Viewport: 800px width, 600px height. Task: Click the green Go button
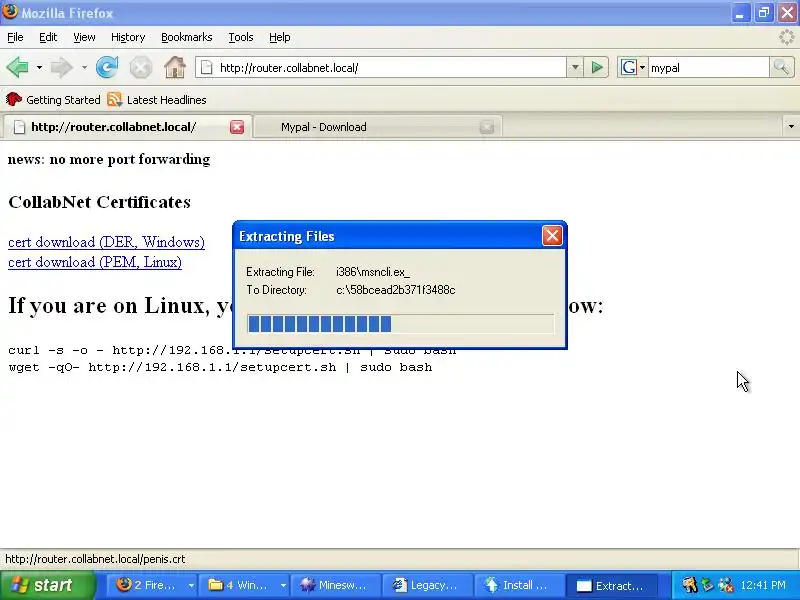pyautogui.click(x=597, y=67)
